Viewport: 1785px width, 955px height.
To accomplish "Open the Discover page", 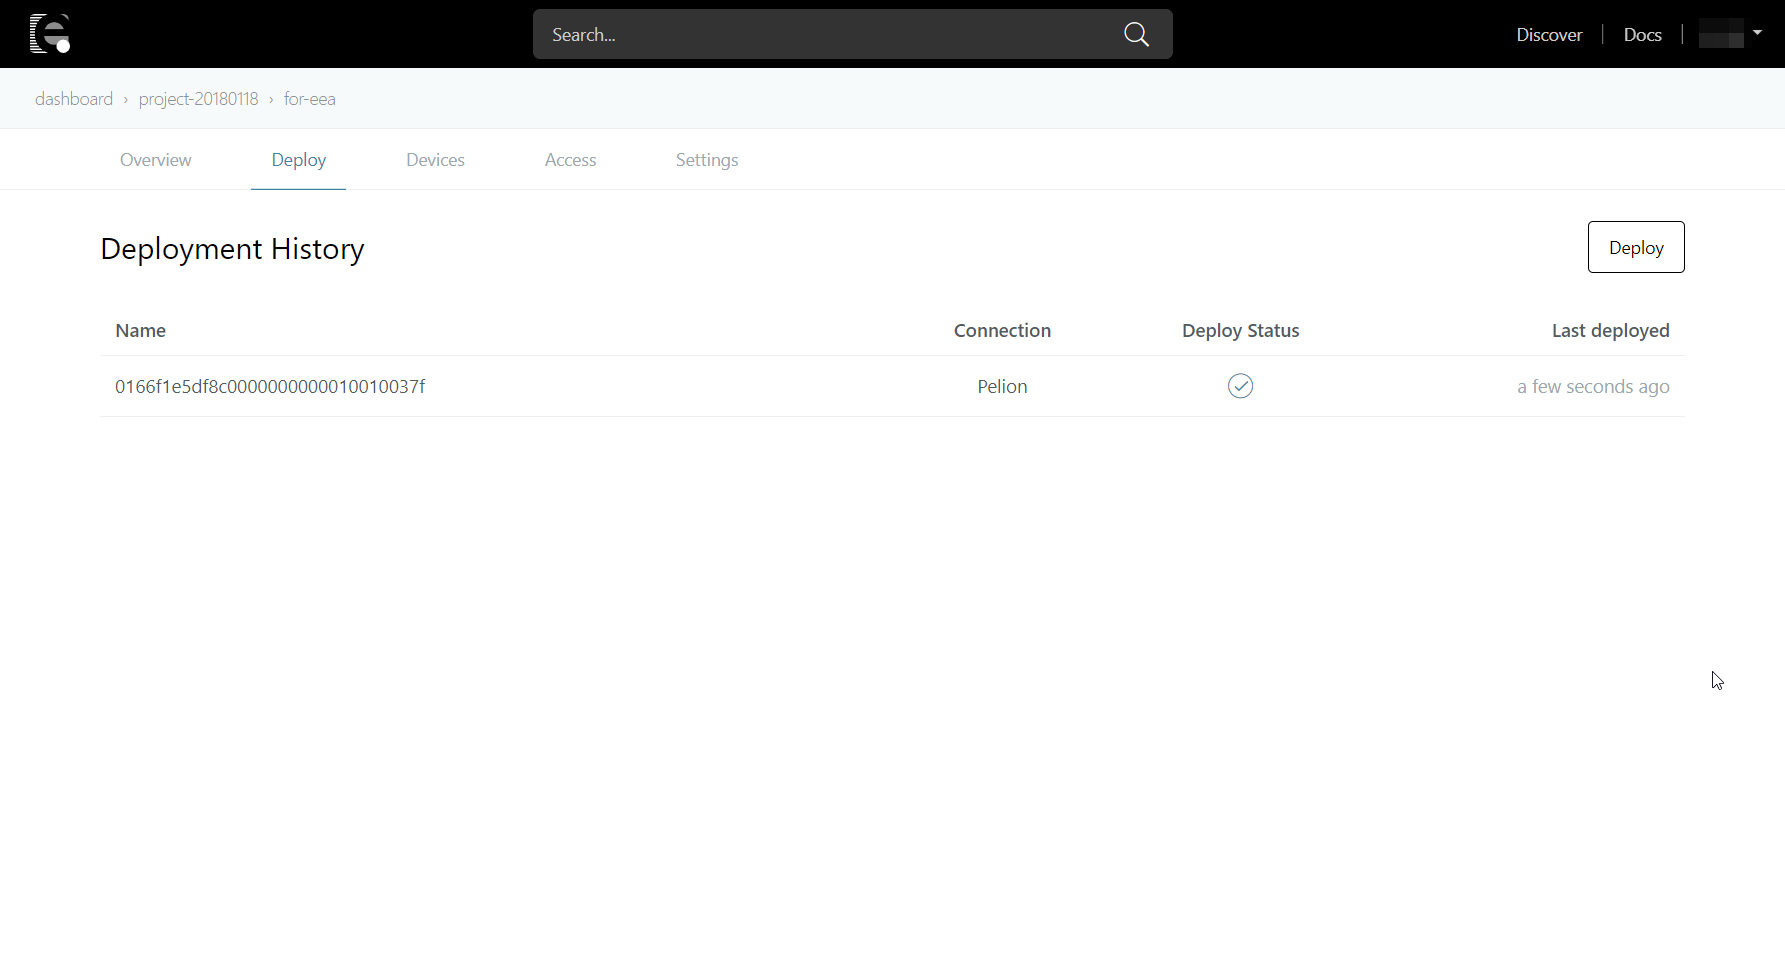I will [1549, 33].
